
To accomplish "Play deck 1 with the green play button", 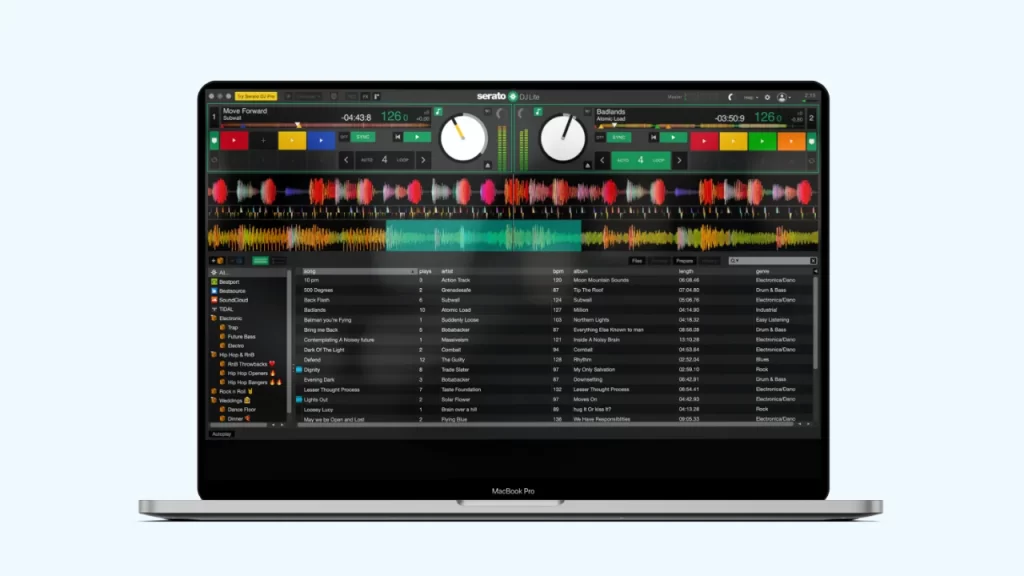I will [417, 137].
